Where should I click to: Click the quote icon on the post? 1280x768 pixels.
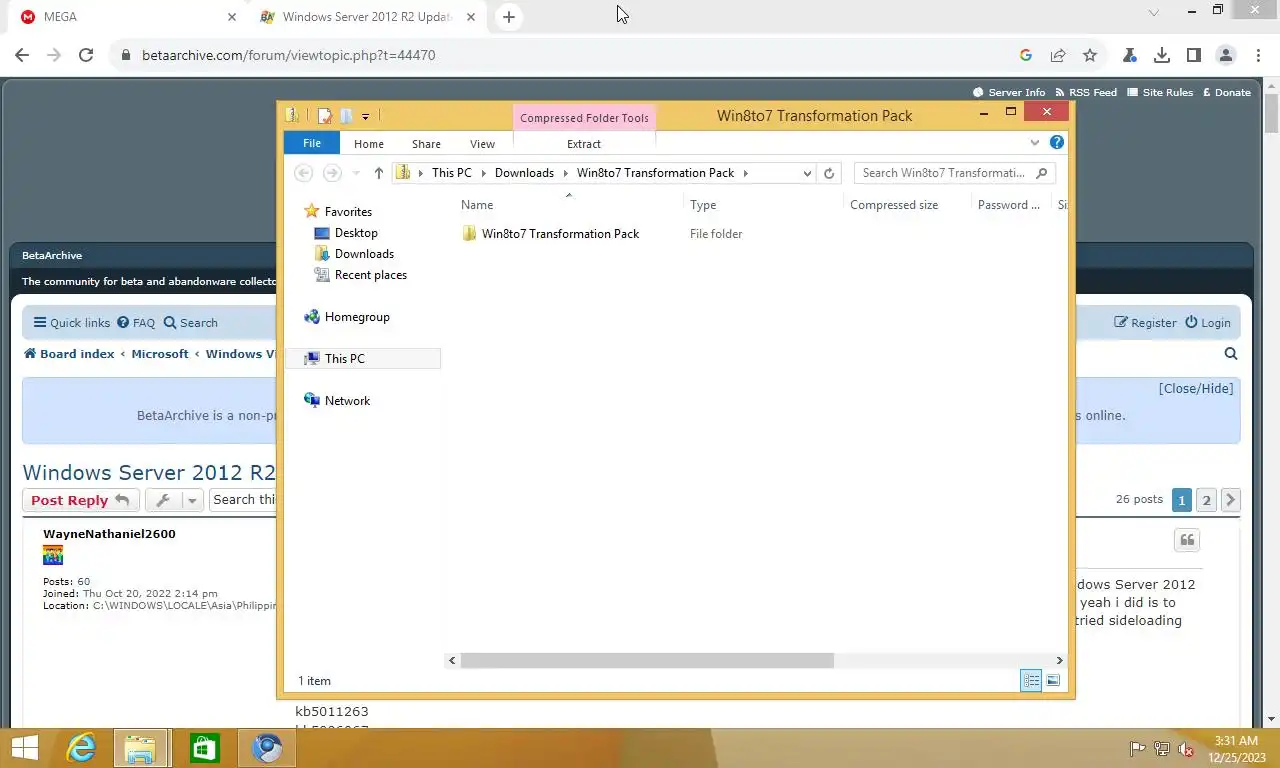click(x=1187, y=540)
